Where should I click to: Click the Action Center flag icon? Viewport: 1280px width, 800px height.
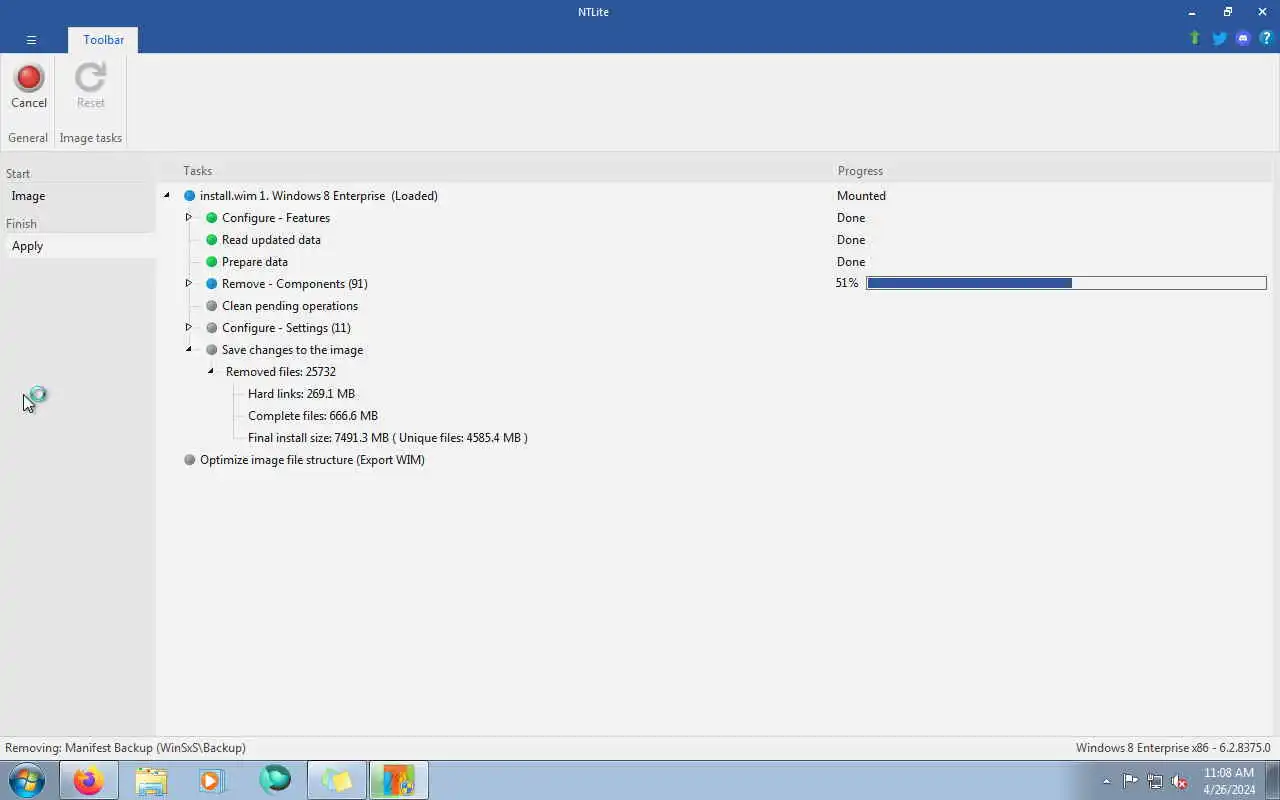pos(1130,781)
